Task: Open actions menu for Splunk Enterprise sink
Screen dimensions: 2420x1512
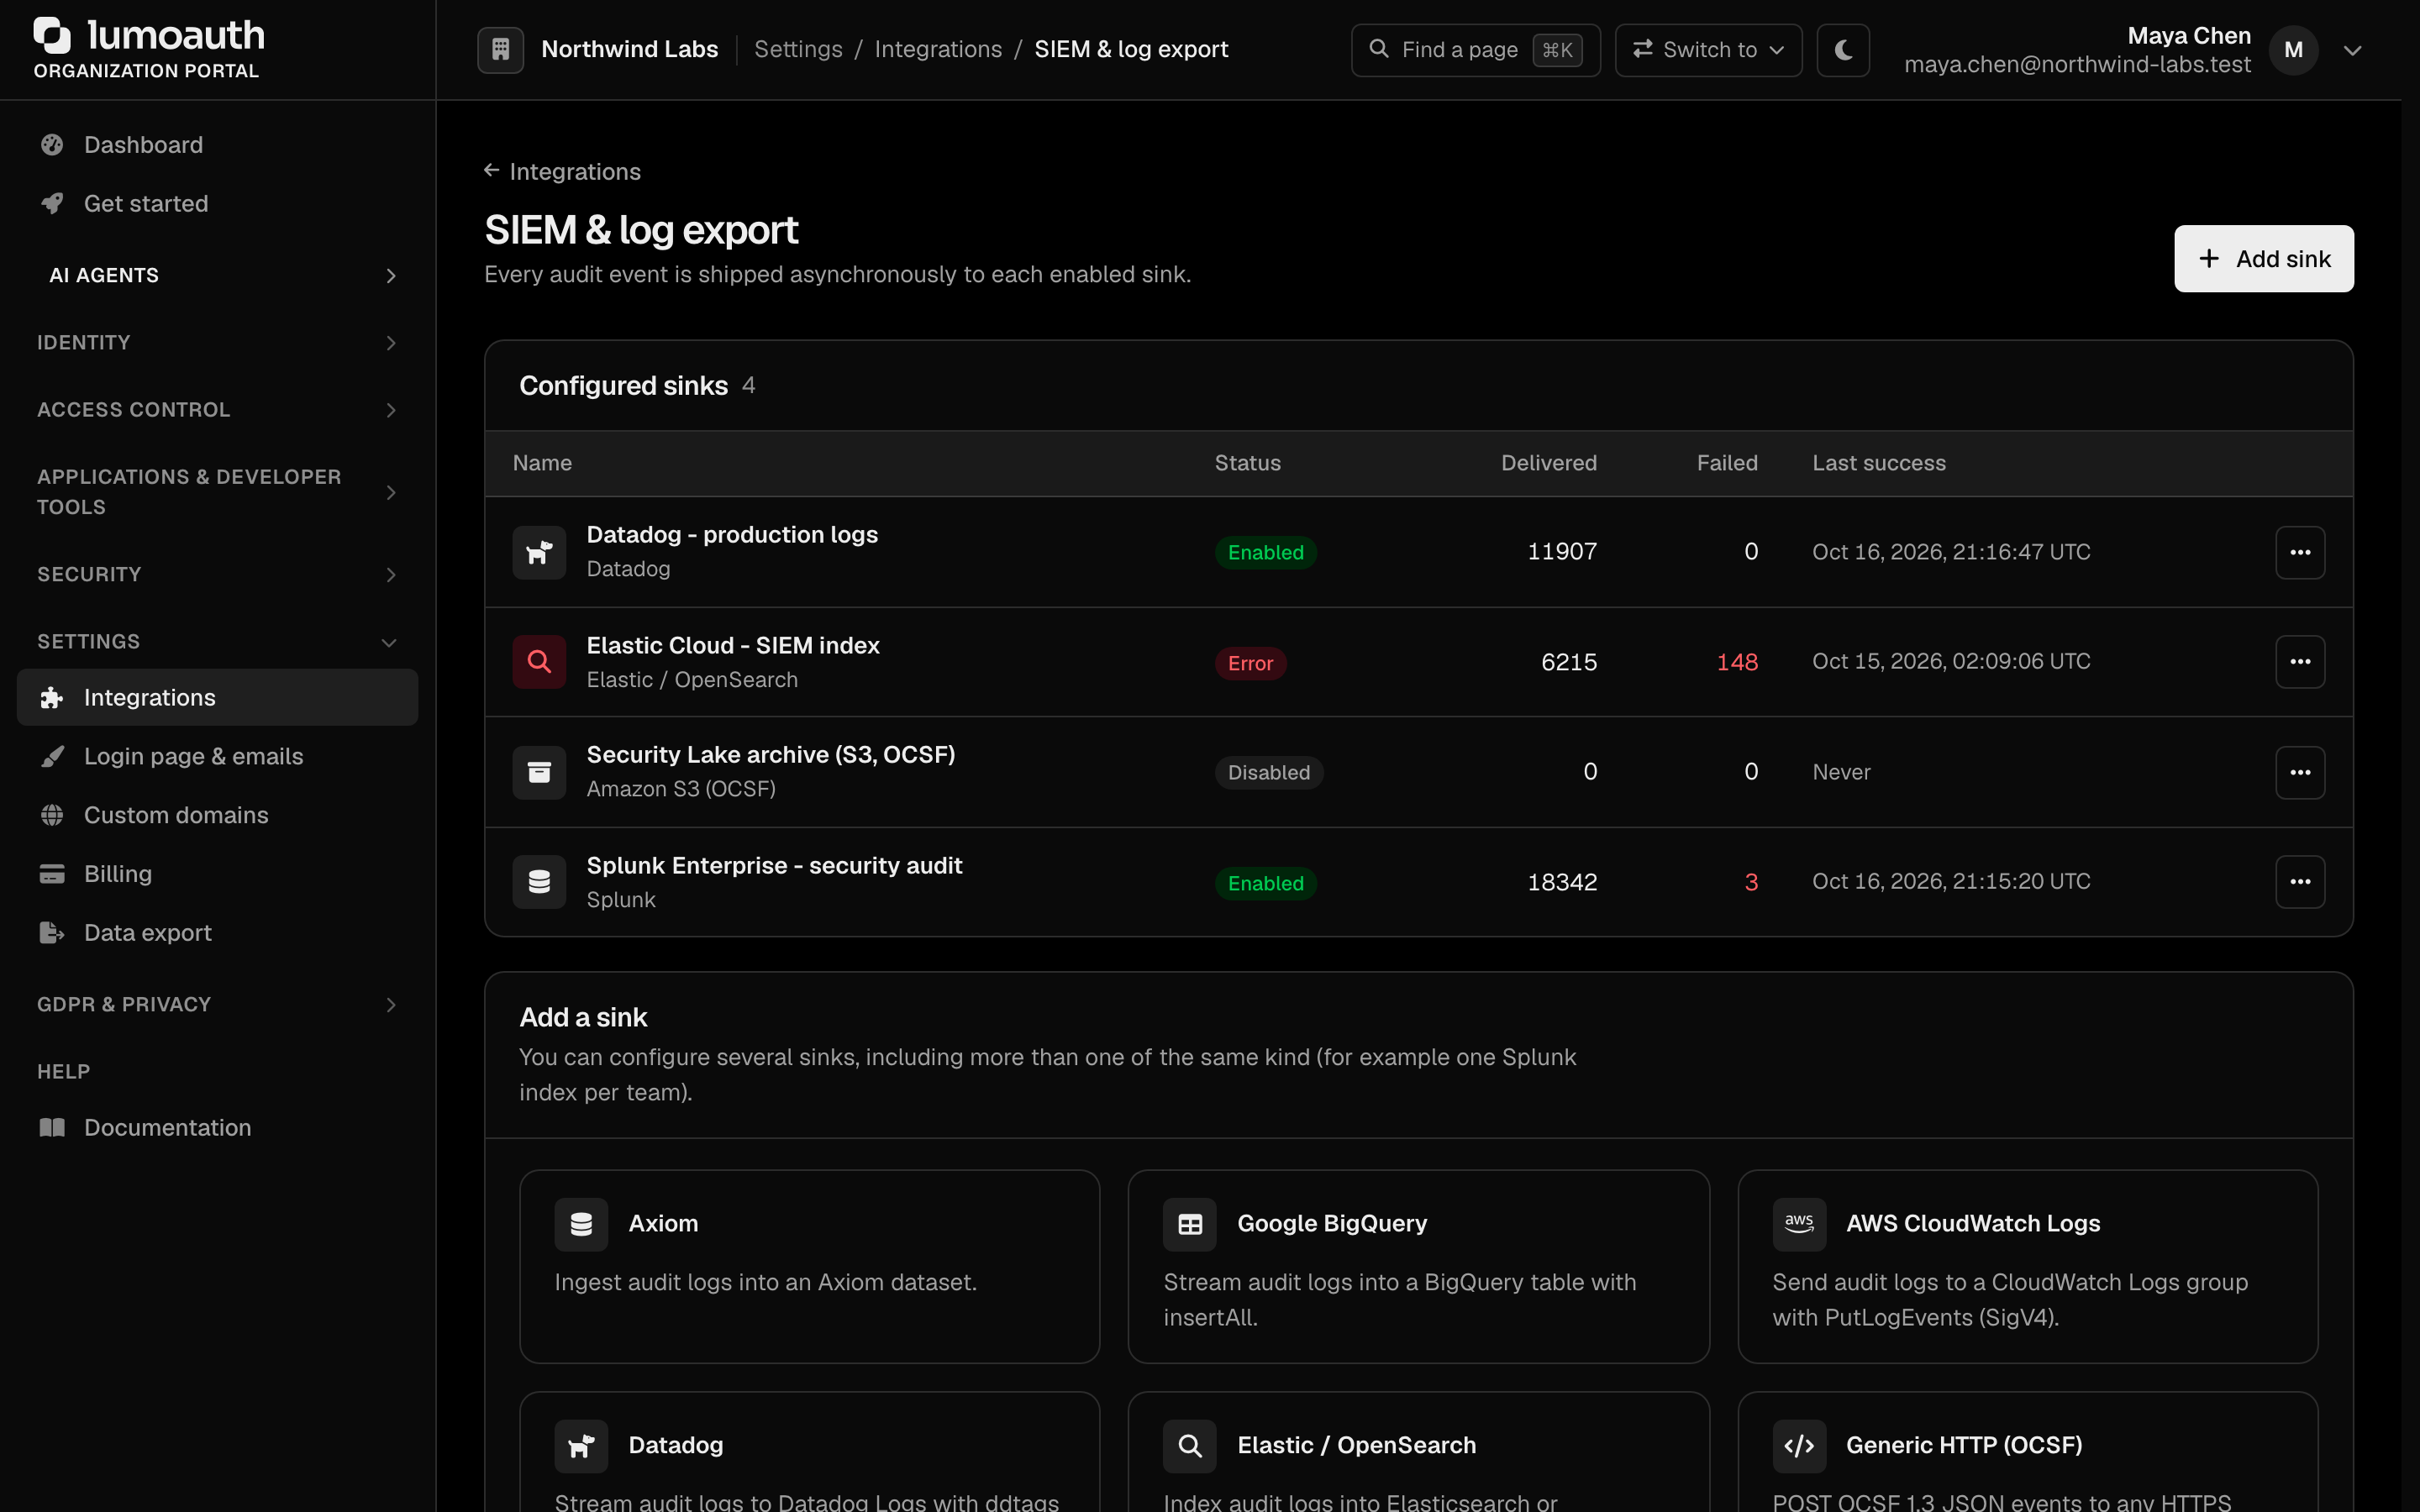Action: coord(2300,882)
